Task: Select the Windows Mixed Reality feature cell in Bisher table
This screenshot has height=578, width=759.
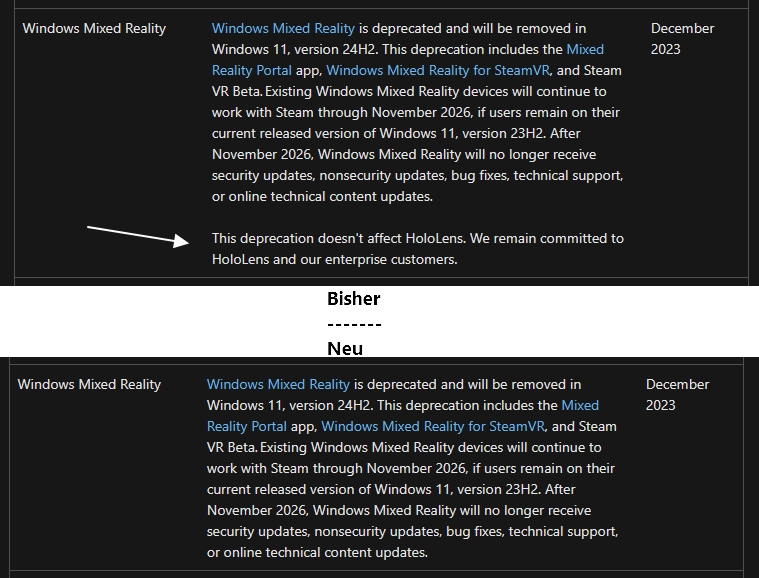Action: tap(94, 29)
